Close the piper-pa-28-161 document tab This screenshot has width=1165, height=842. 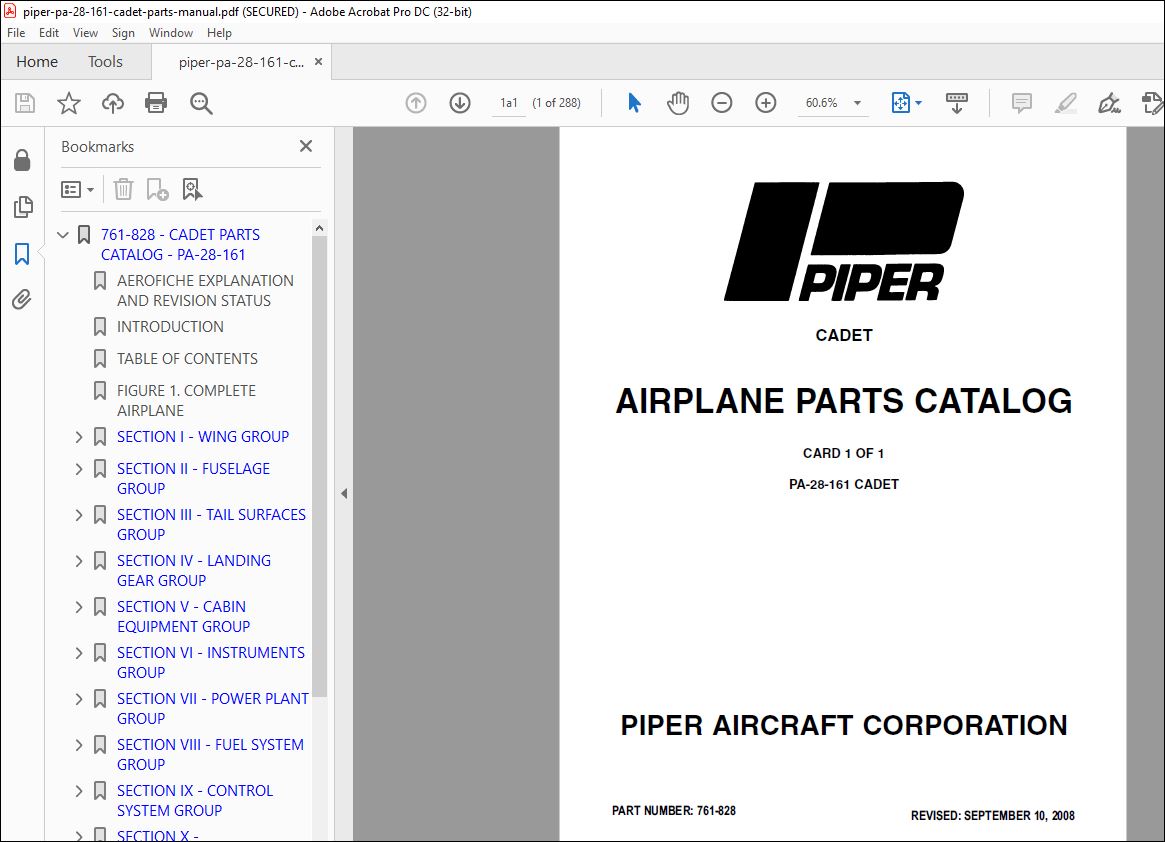(319, 62)
